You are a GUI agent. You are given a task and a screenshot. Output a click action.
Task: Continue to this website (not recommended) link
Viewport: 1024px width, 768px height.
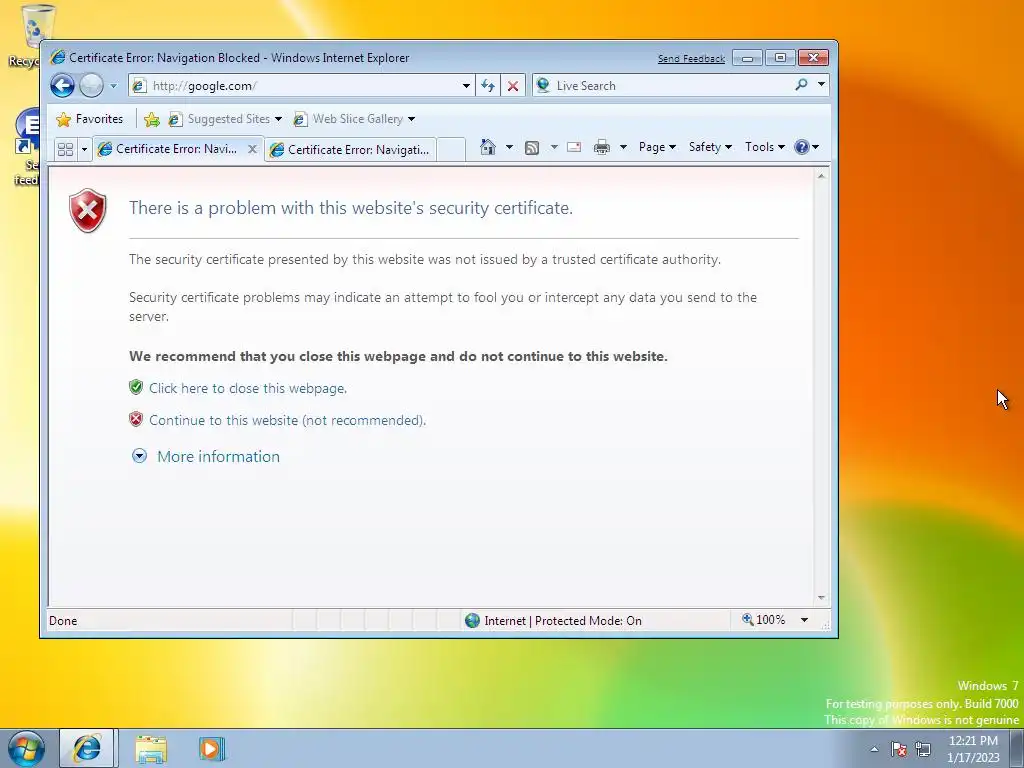(287, 420)
